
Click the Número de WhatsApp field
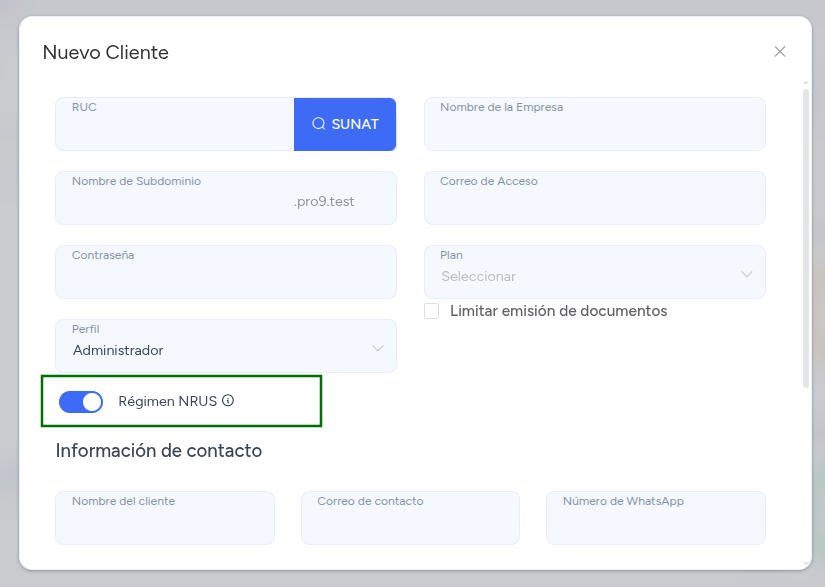coord(656,518)
